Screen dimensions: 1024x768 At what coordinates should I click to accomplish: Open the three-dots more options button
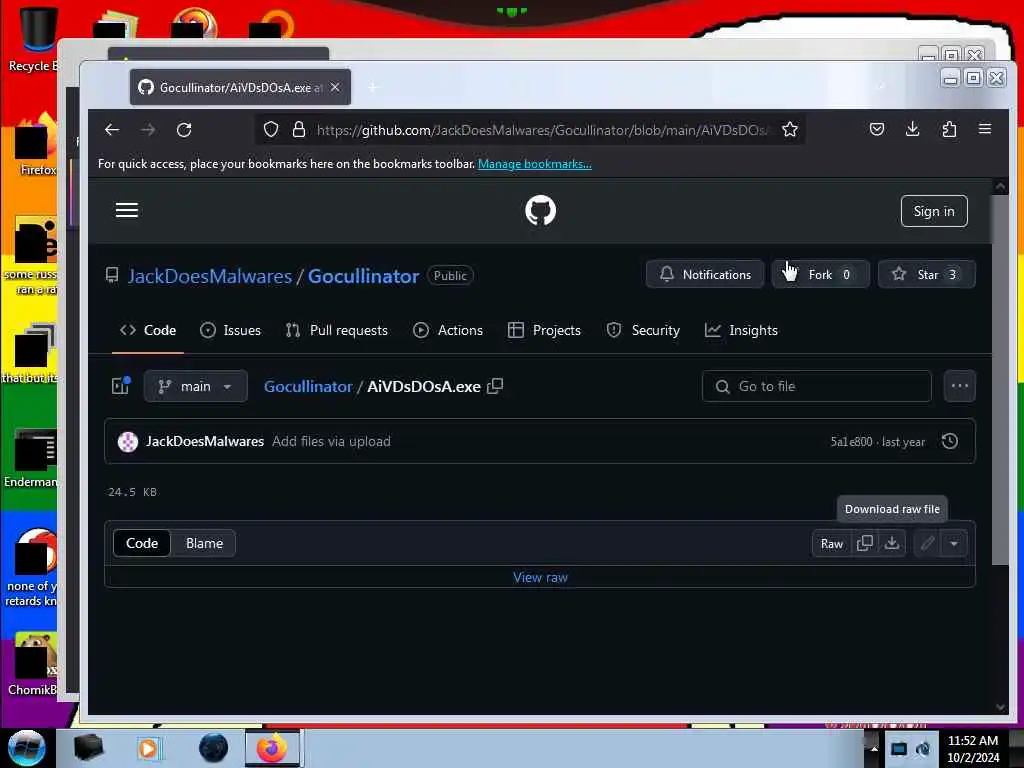coord(959,386)
